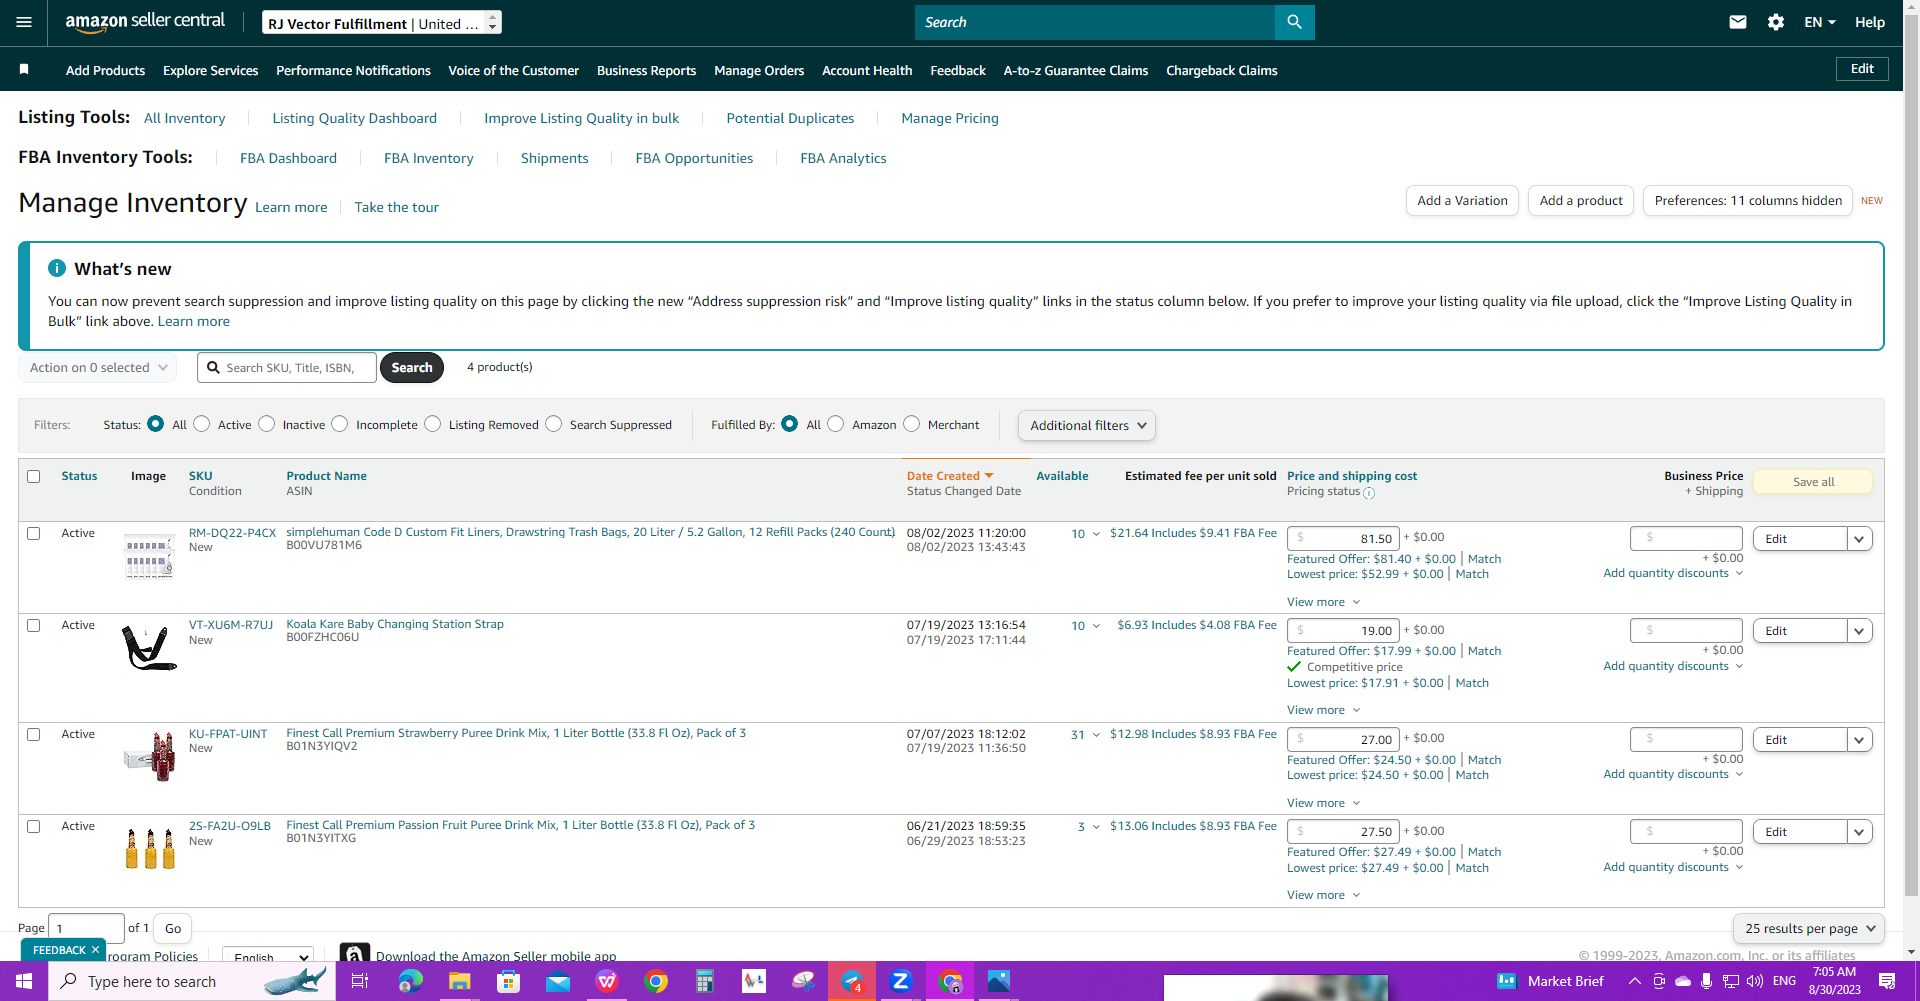Click the bookmark flag icon
The width and height of the screenshot is (1920, 1001).
point(24,69)
